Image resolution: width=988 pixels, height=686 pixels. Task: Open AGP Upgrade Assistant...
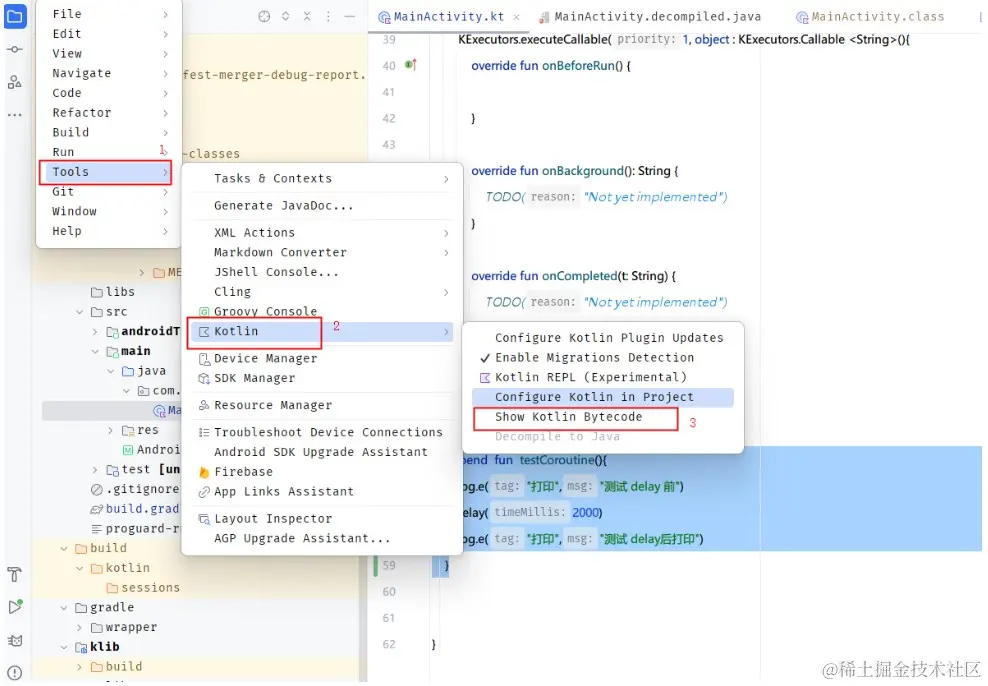coord(322,539)
